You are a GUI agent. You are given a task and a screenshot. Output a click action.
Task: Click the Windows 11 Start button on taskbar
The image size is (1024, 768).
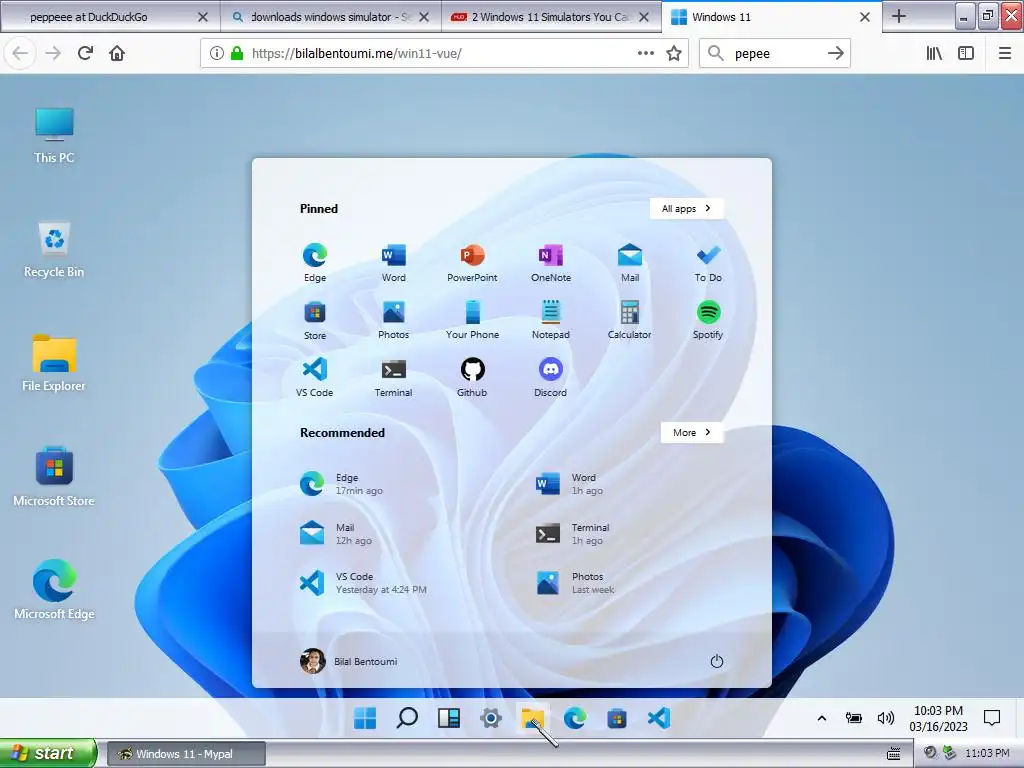365,718
